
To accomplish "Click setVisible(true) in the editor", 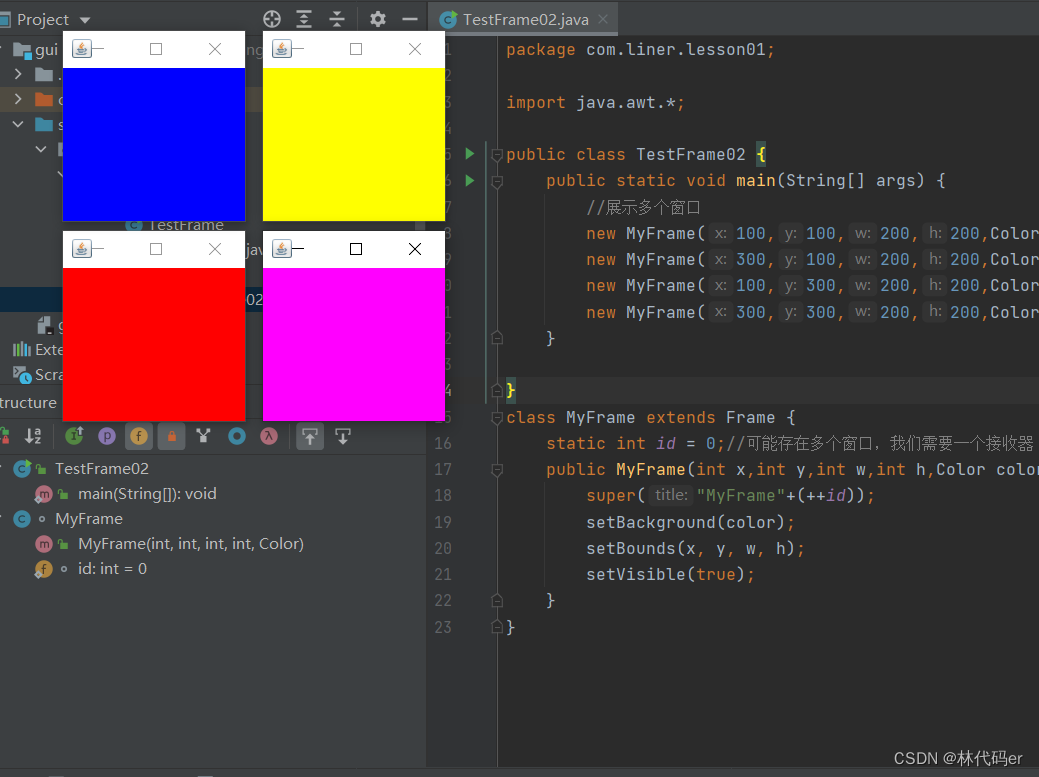I will point(670,574).
